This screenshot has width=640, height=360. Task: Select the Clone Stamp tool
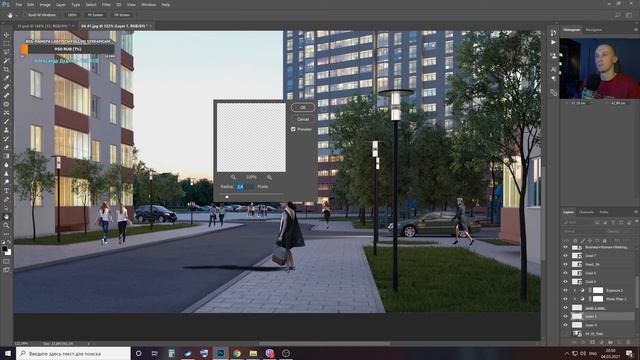[6, 130]
